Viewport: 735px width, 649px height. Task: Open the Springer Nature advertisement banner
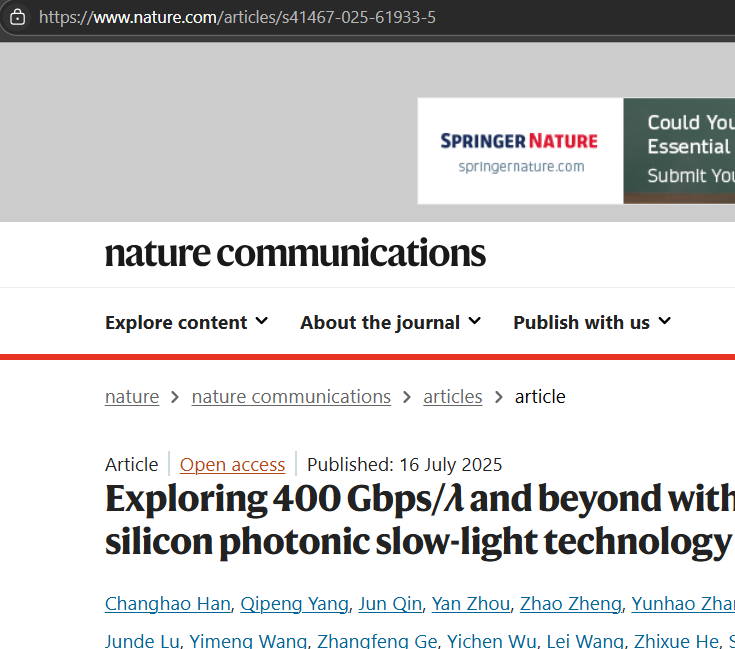tap(576, 151)
